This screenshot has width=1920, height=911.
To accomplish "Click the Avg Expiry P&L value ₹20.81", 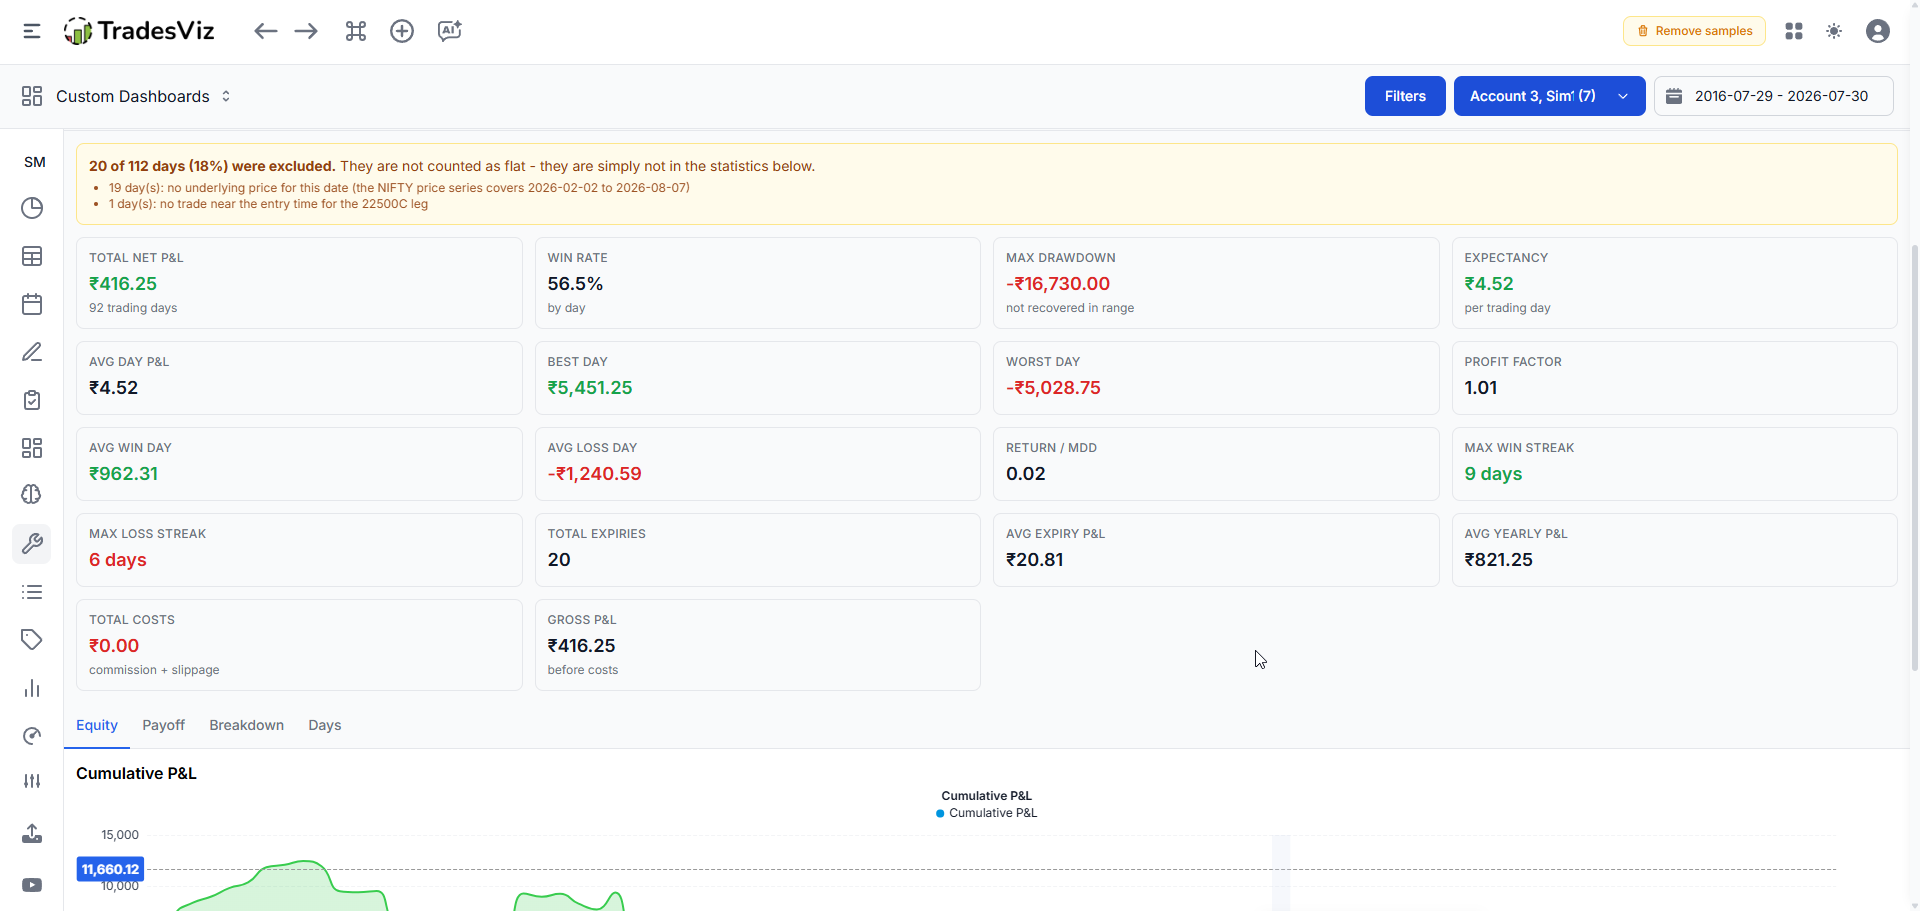I will 1034,560.
